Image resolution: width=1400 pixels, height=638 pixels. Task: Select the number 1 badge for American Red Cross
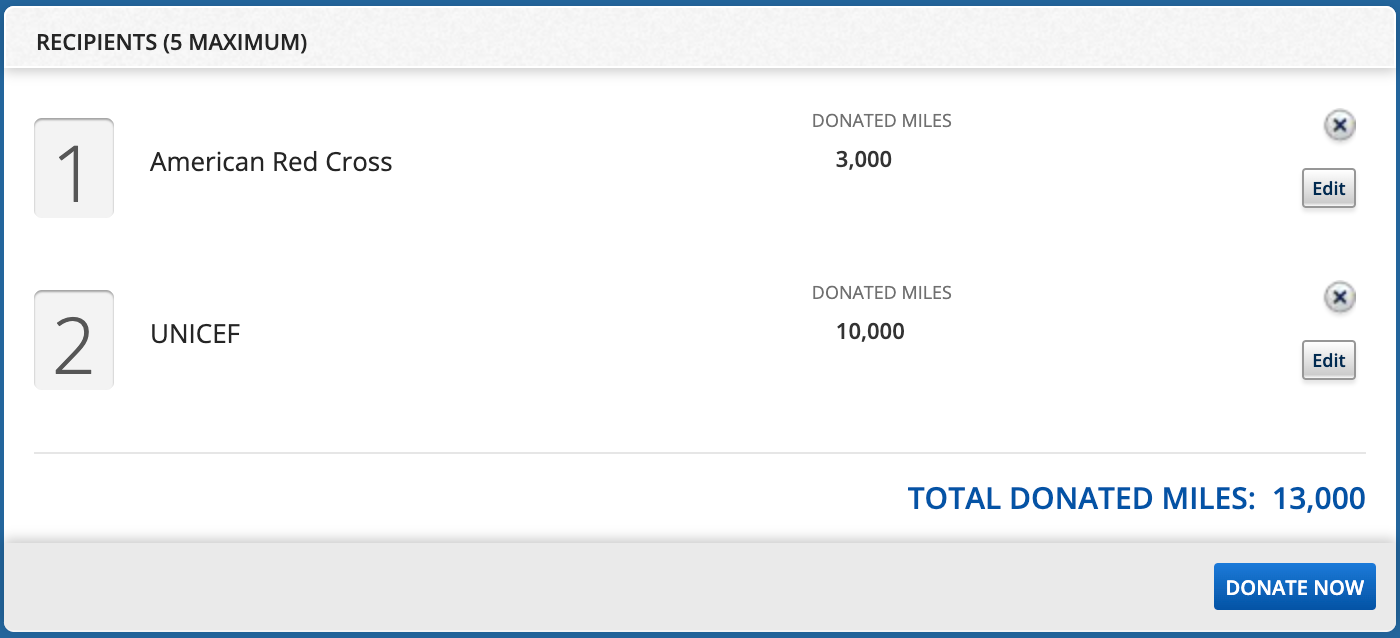(74, 167)
